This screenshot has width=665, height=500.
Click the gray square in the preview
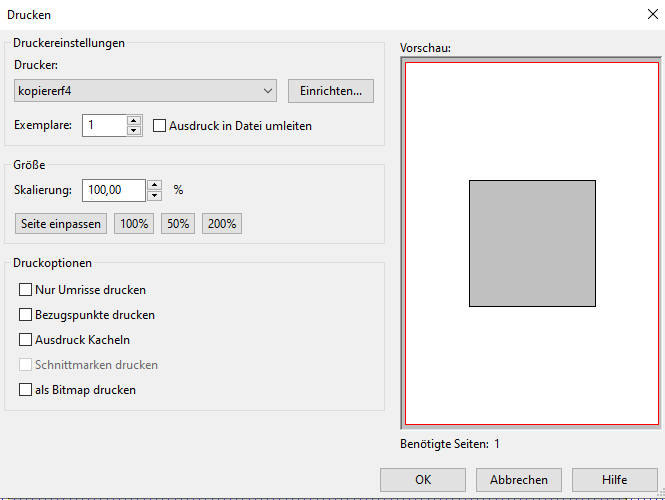(532, 243)
